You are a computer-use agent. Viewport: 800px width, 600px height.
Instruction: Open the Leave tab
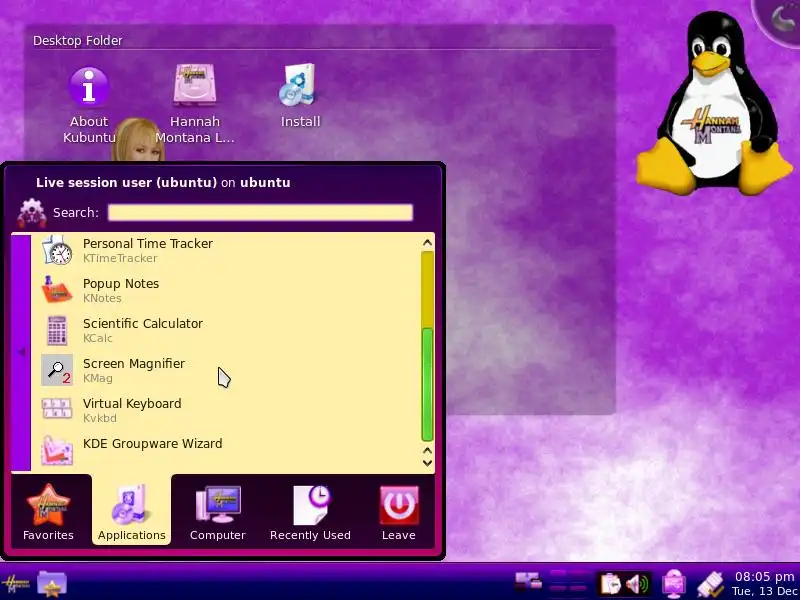click(399, 512)
